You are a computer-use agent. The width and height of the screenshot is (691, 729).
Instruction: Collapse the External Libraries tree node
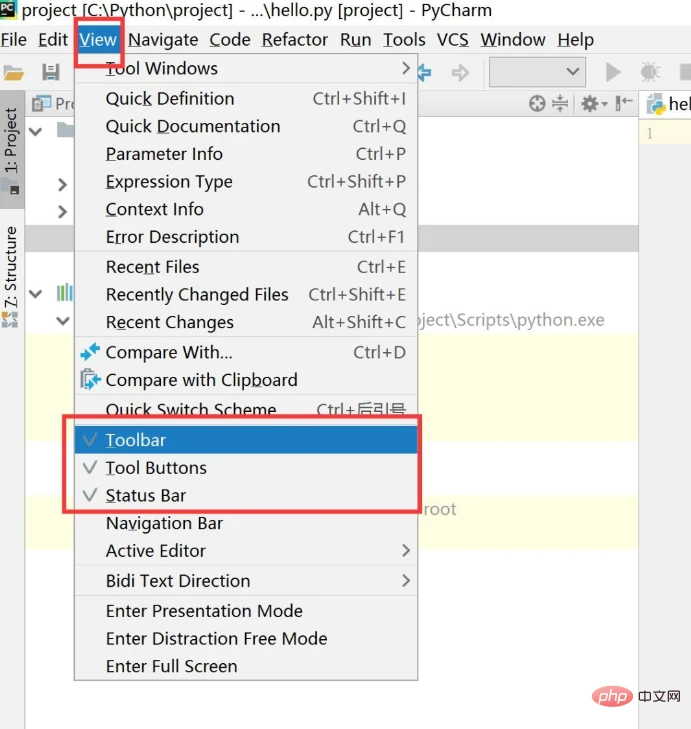point(36,294)
